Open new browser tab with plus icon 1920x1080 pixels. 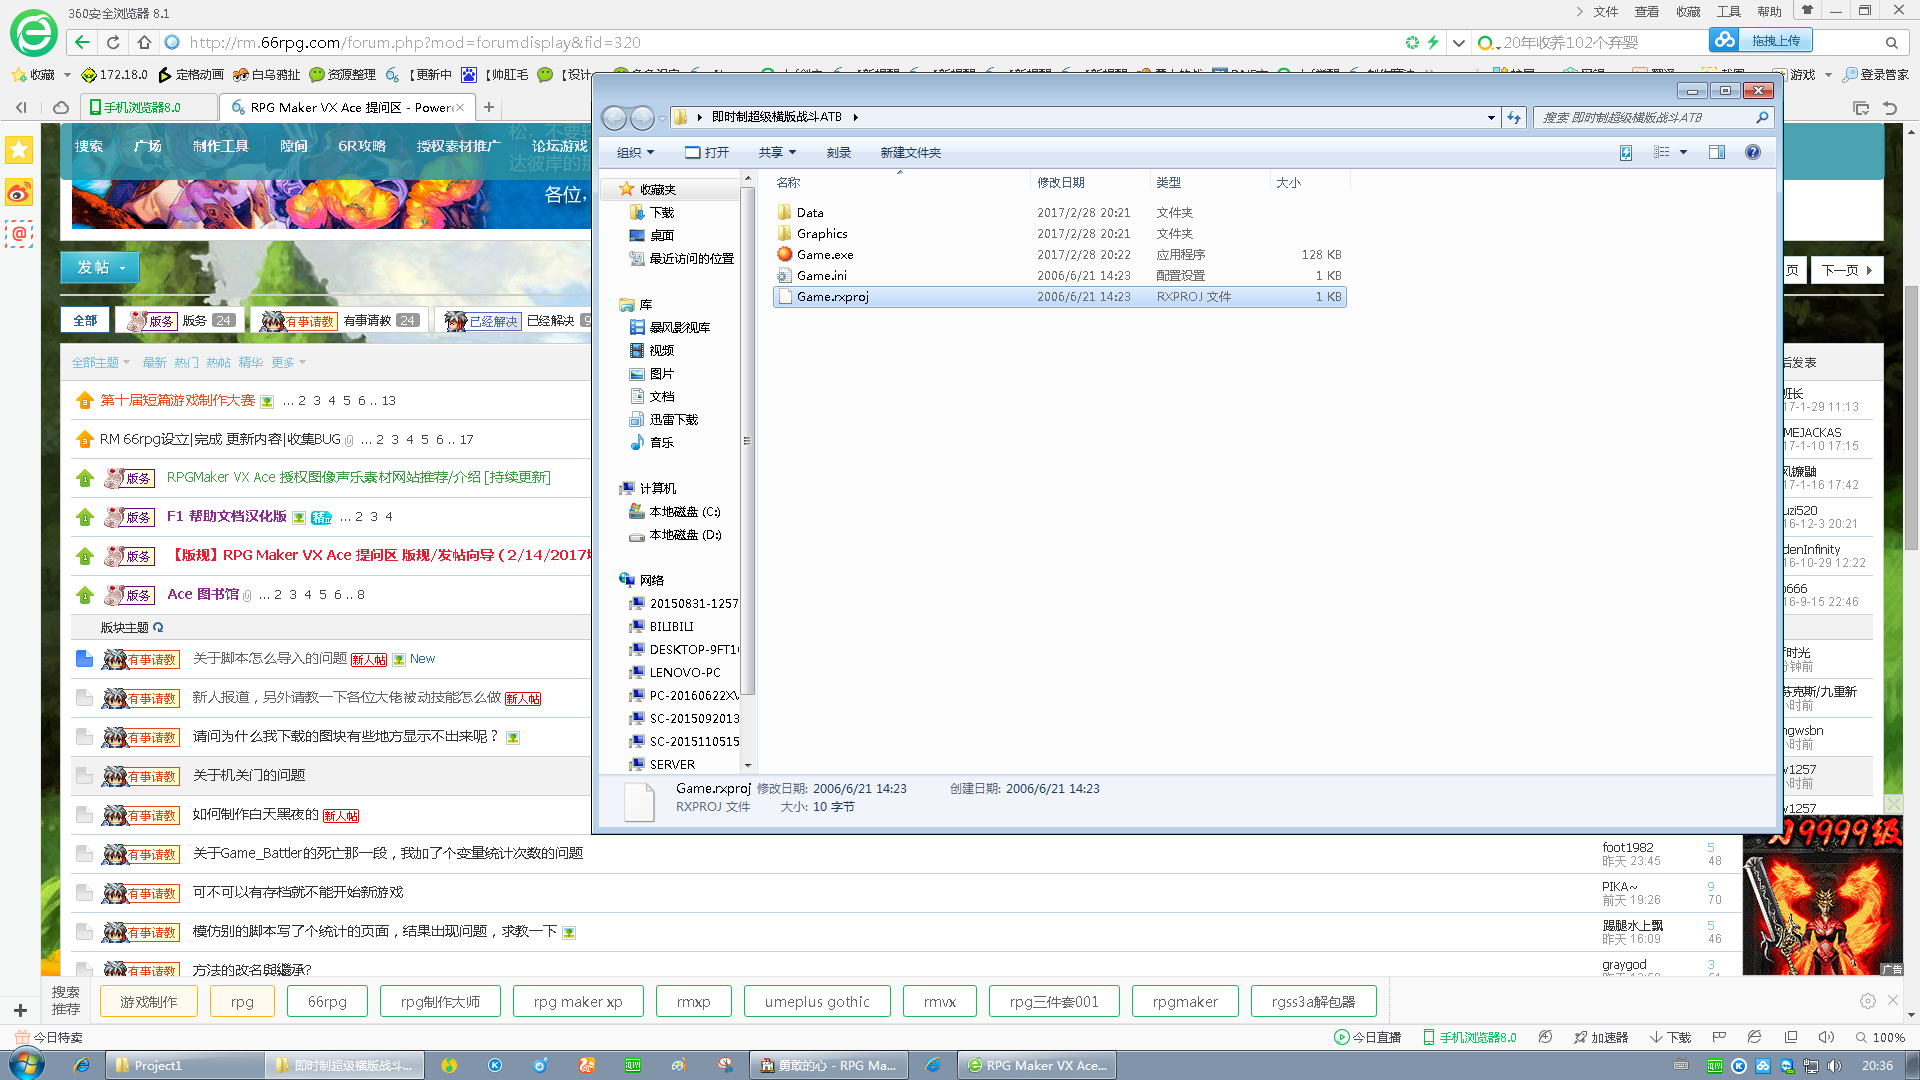pos(489,107)
